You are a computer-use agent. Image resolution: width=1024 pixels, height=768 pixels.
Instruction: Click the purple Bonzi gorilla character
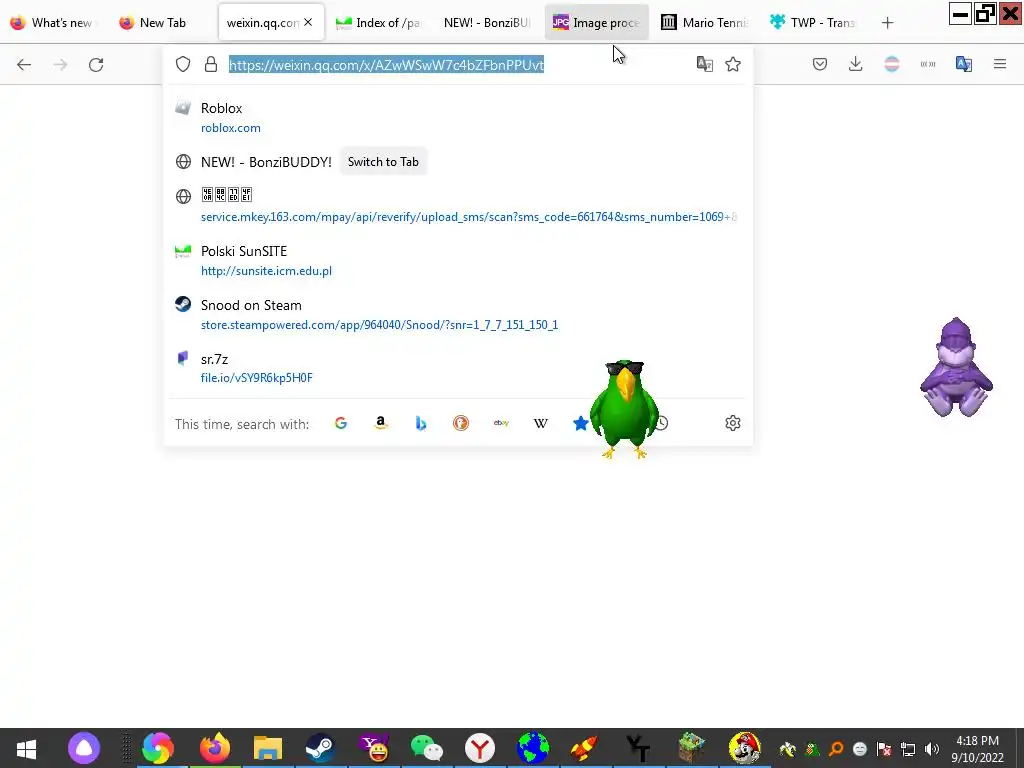[x=957, y=368]
